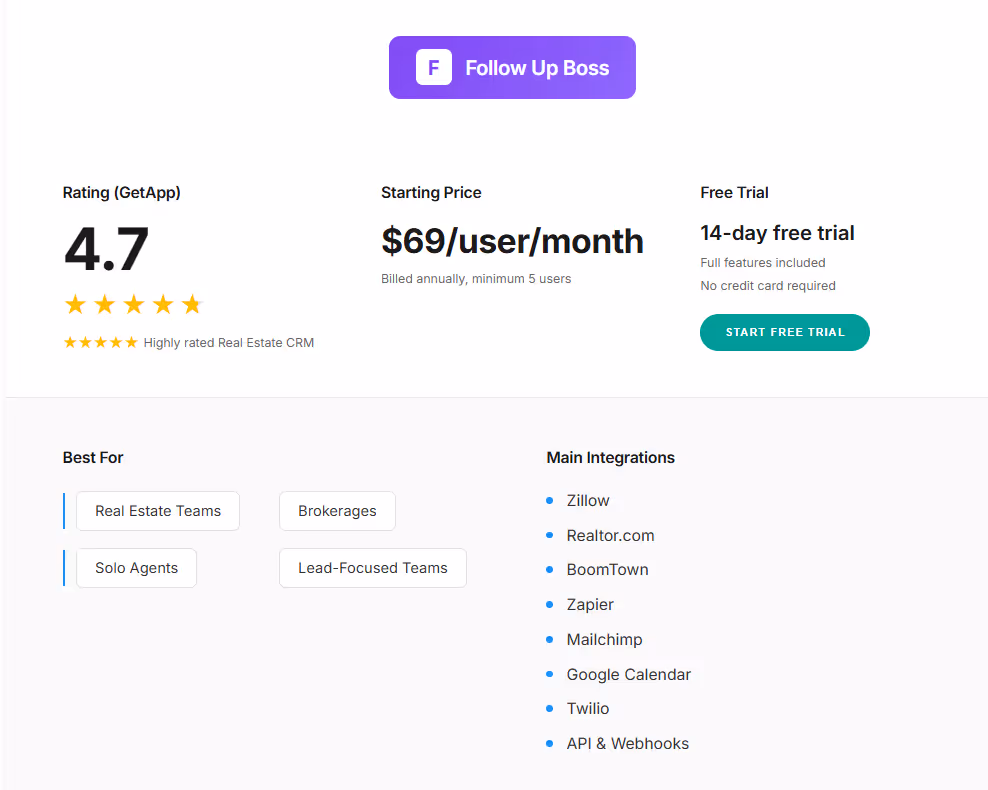The width and height of the screenshot is (988, 790).
Task: Click the large five-star rating row
Action: (x=134, y=305)
